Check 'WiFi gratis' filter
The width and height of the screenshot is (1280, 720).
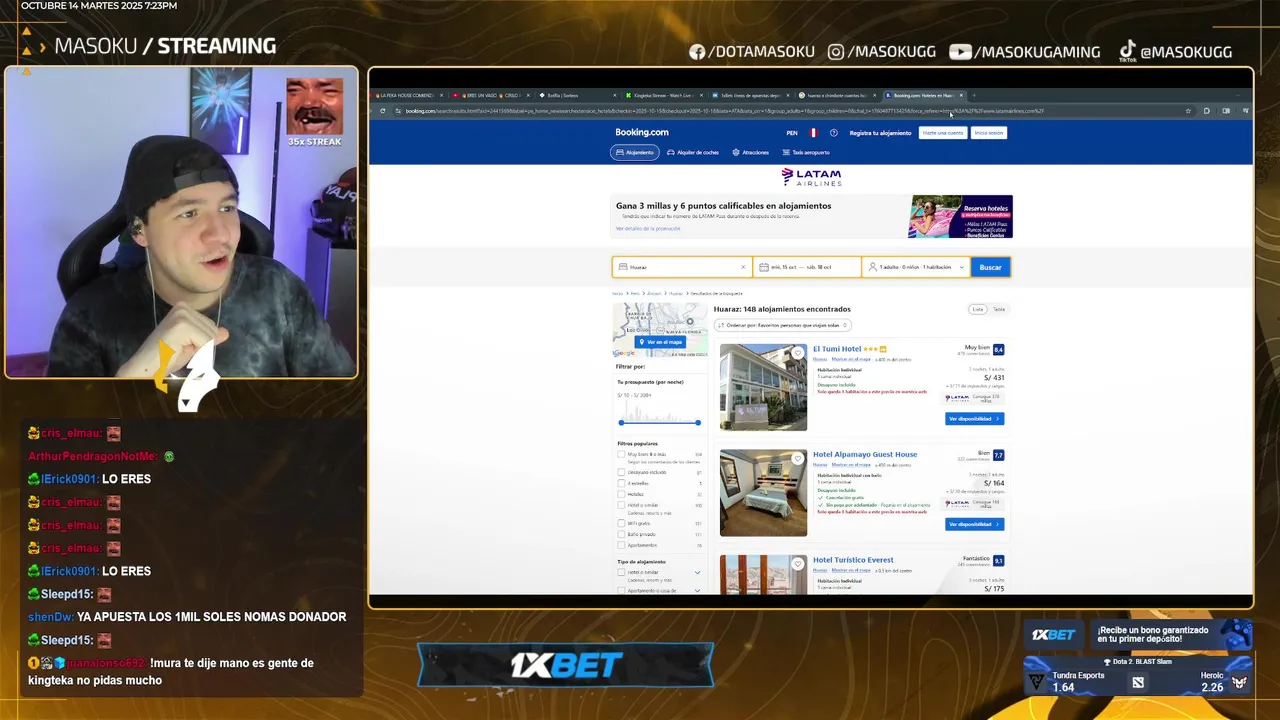click(x=621, y=522)
